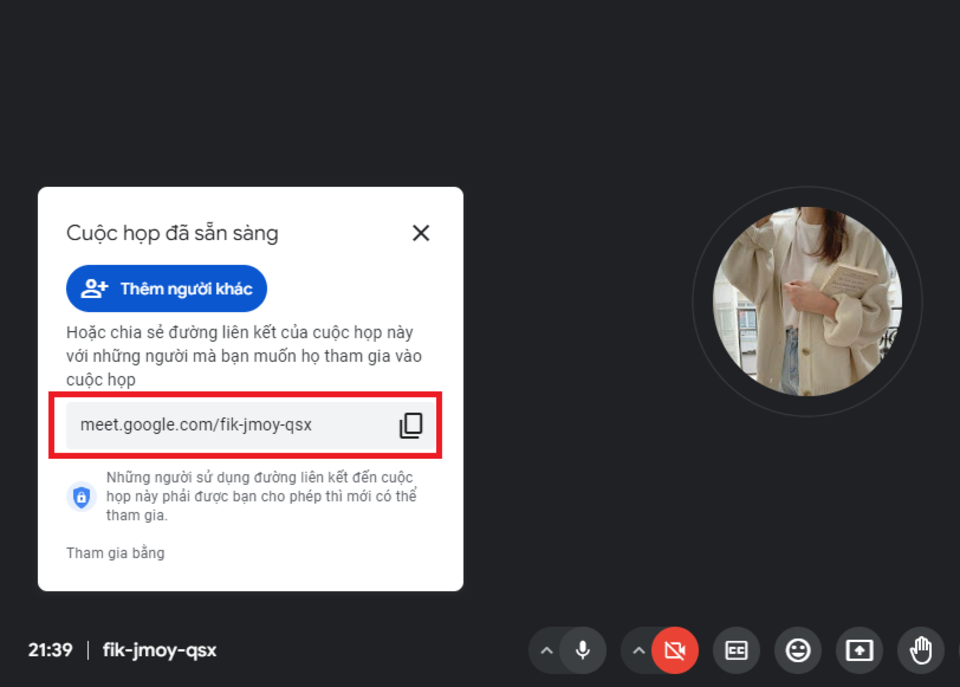Image resolution: width=960 pixels, height=687 pixels.
Task: Click the 21:39 clock in the bottom bar
Action: tap(50, 650)
